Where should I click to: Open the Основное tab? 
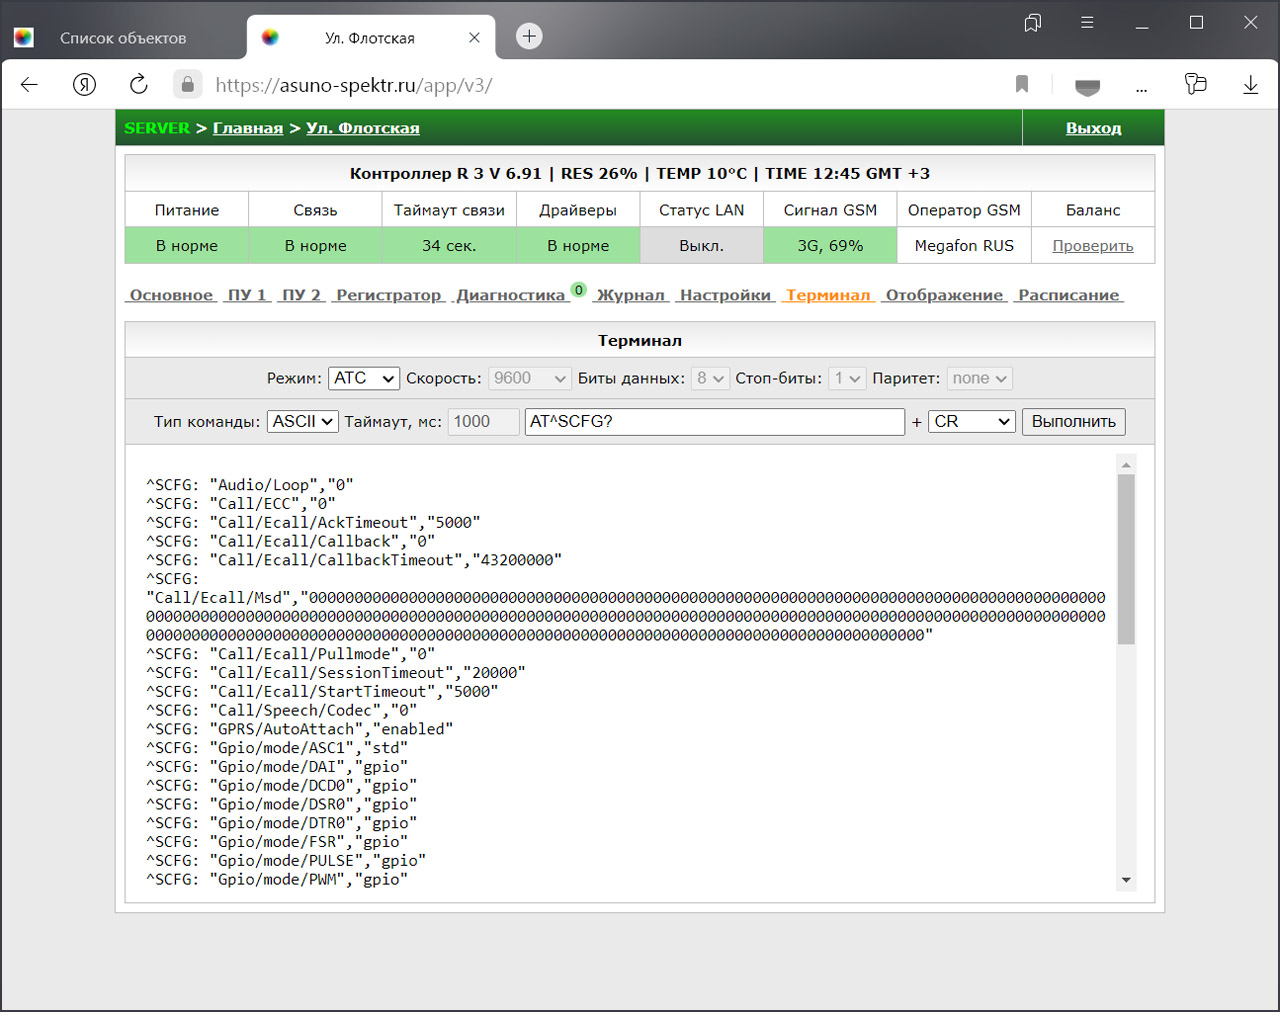pos(171,295)
